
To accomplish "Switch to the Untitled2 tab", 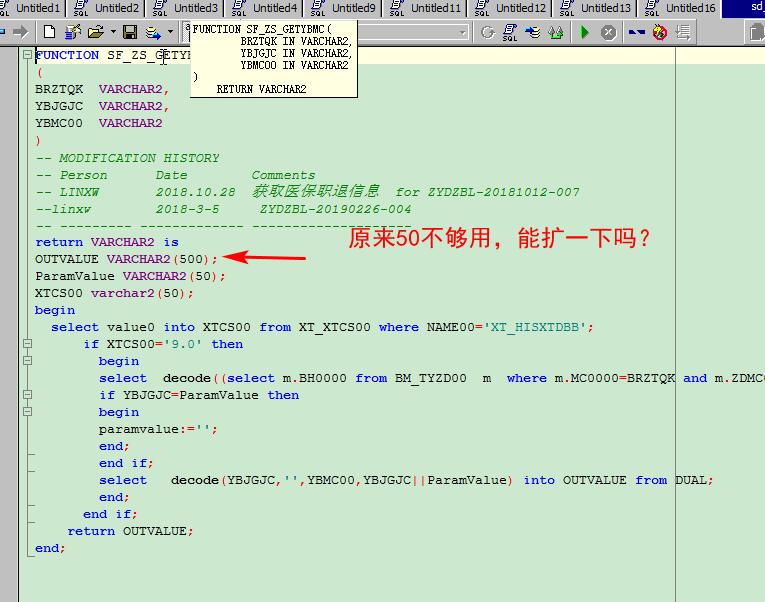I will tap(106, 8).
